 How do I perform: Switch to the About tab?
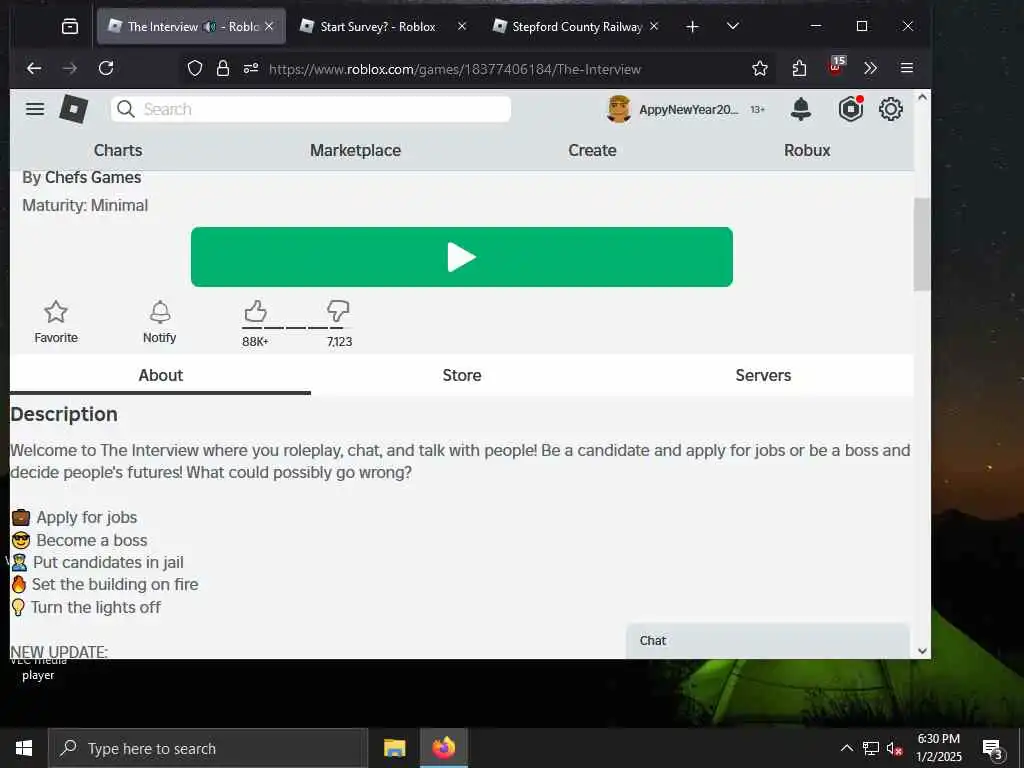point(161,376)
